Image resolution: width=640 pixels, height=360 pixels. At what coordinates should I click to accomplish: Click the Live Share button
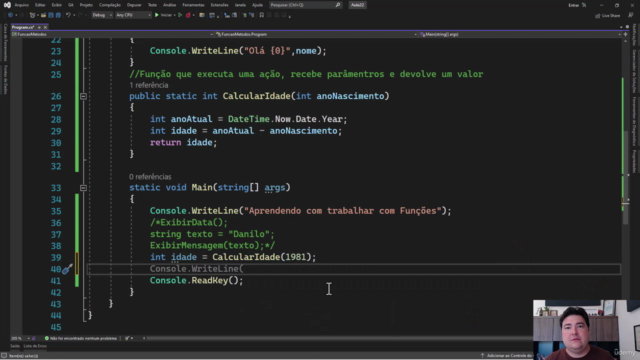608,16
